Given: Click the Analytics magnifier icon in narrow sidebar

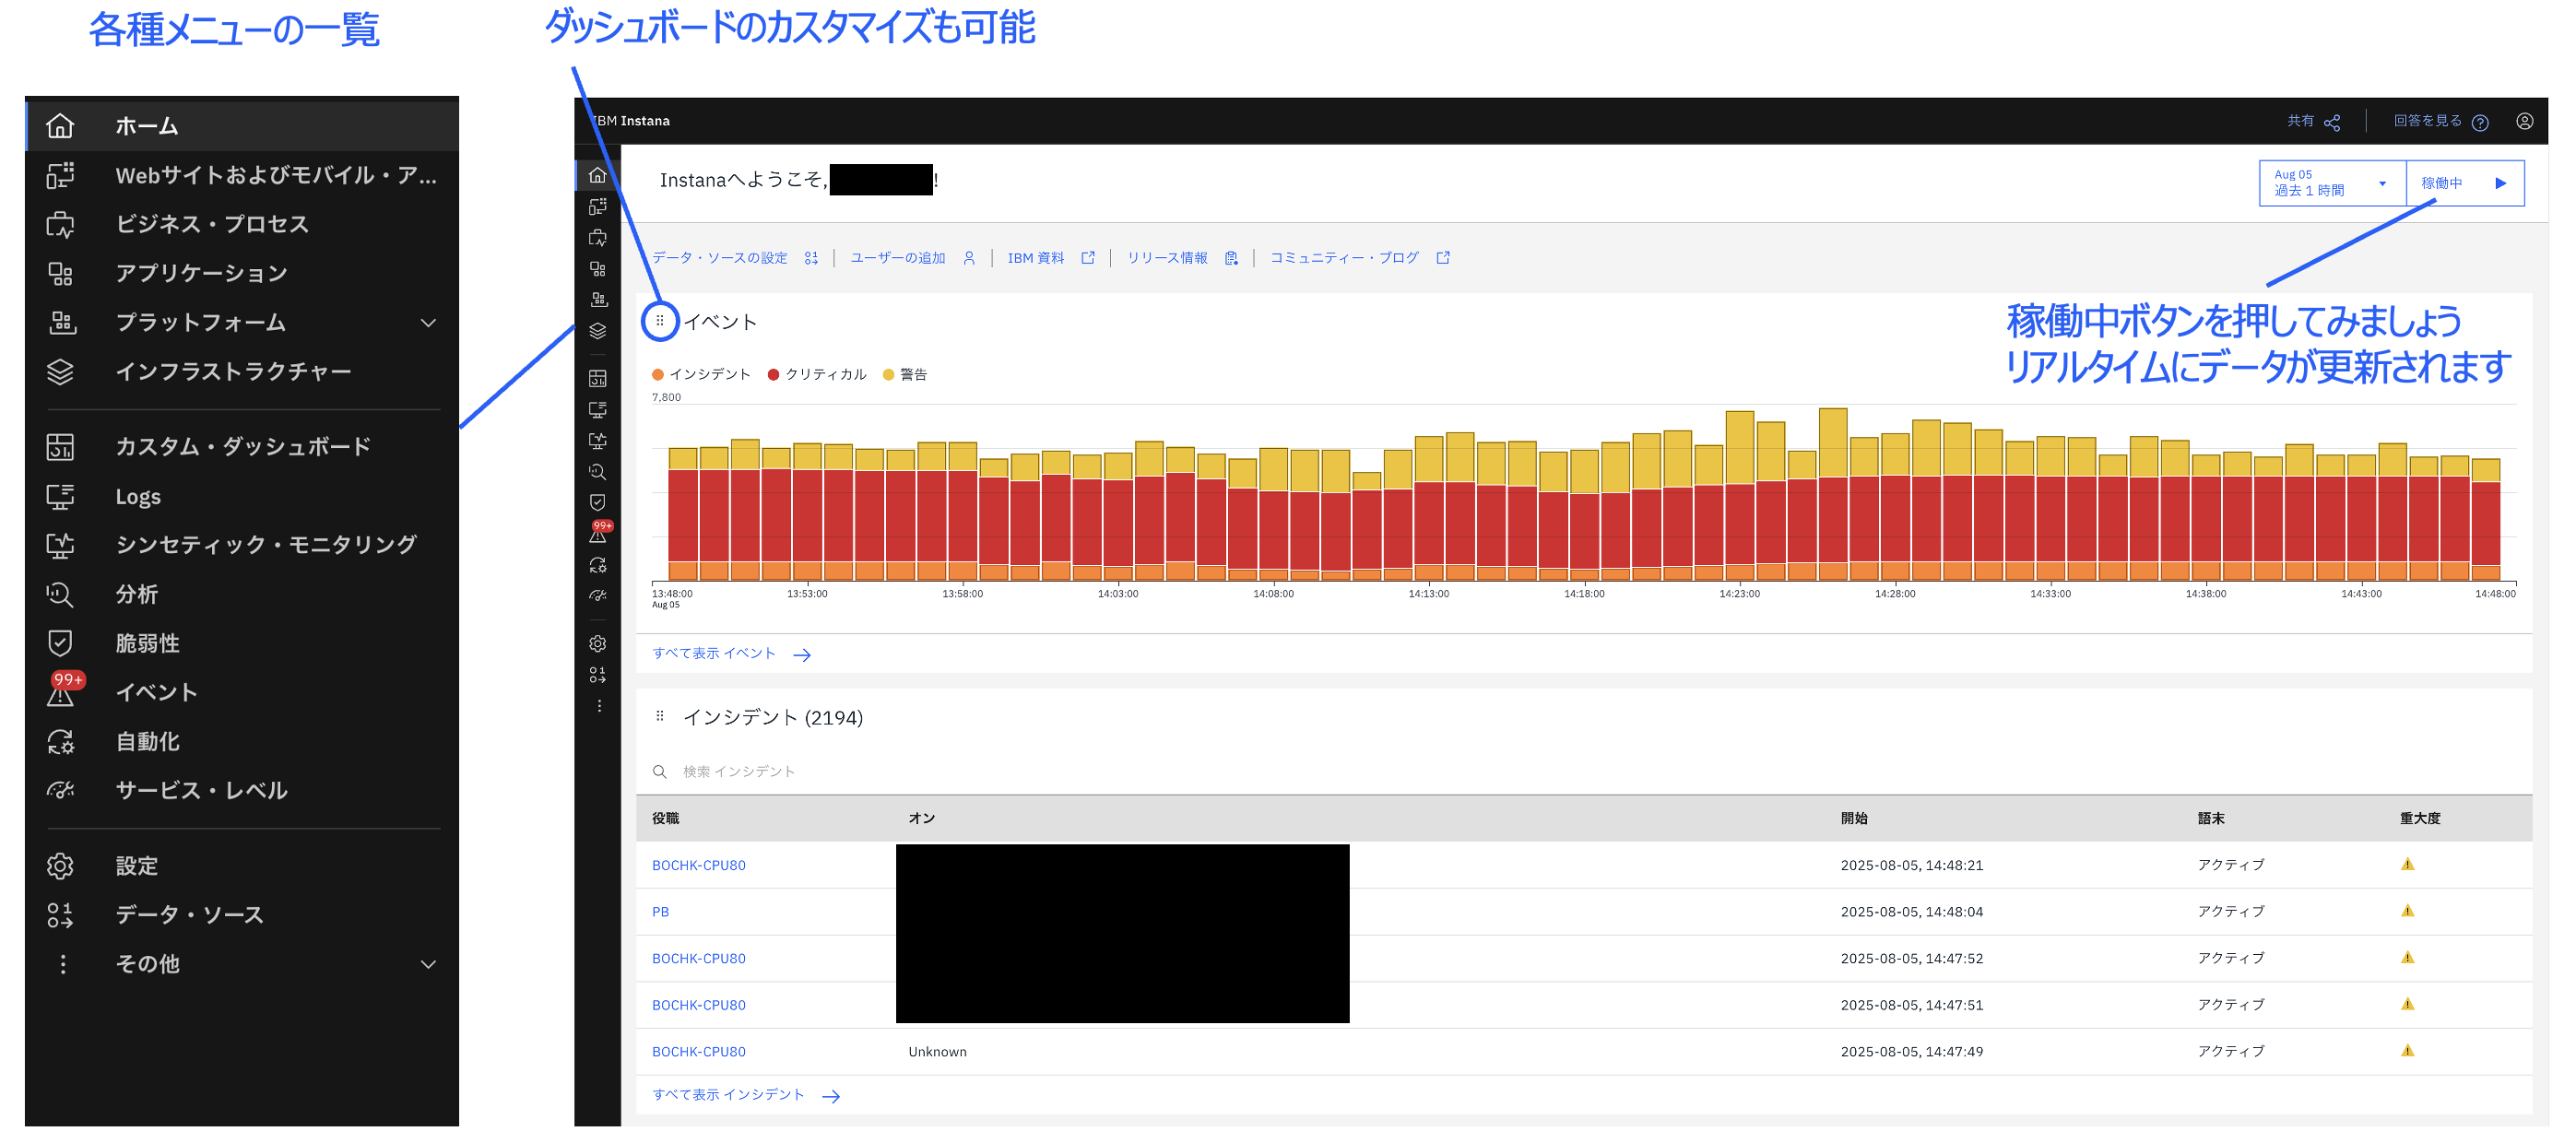Looking at the screenshot, I should pyautogui.click(x=598, y=472).
